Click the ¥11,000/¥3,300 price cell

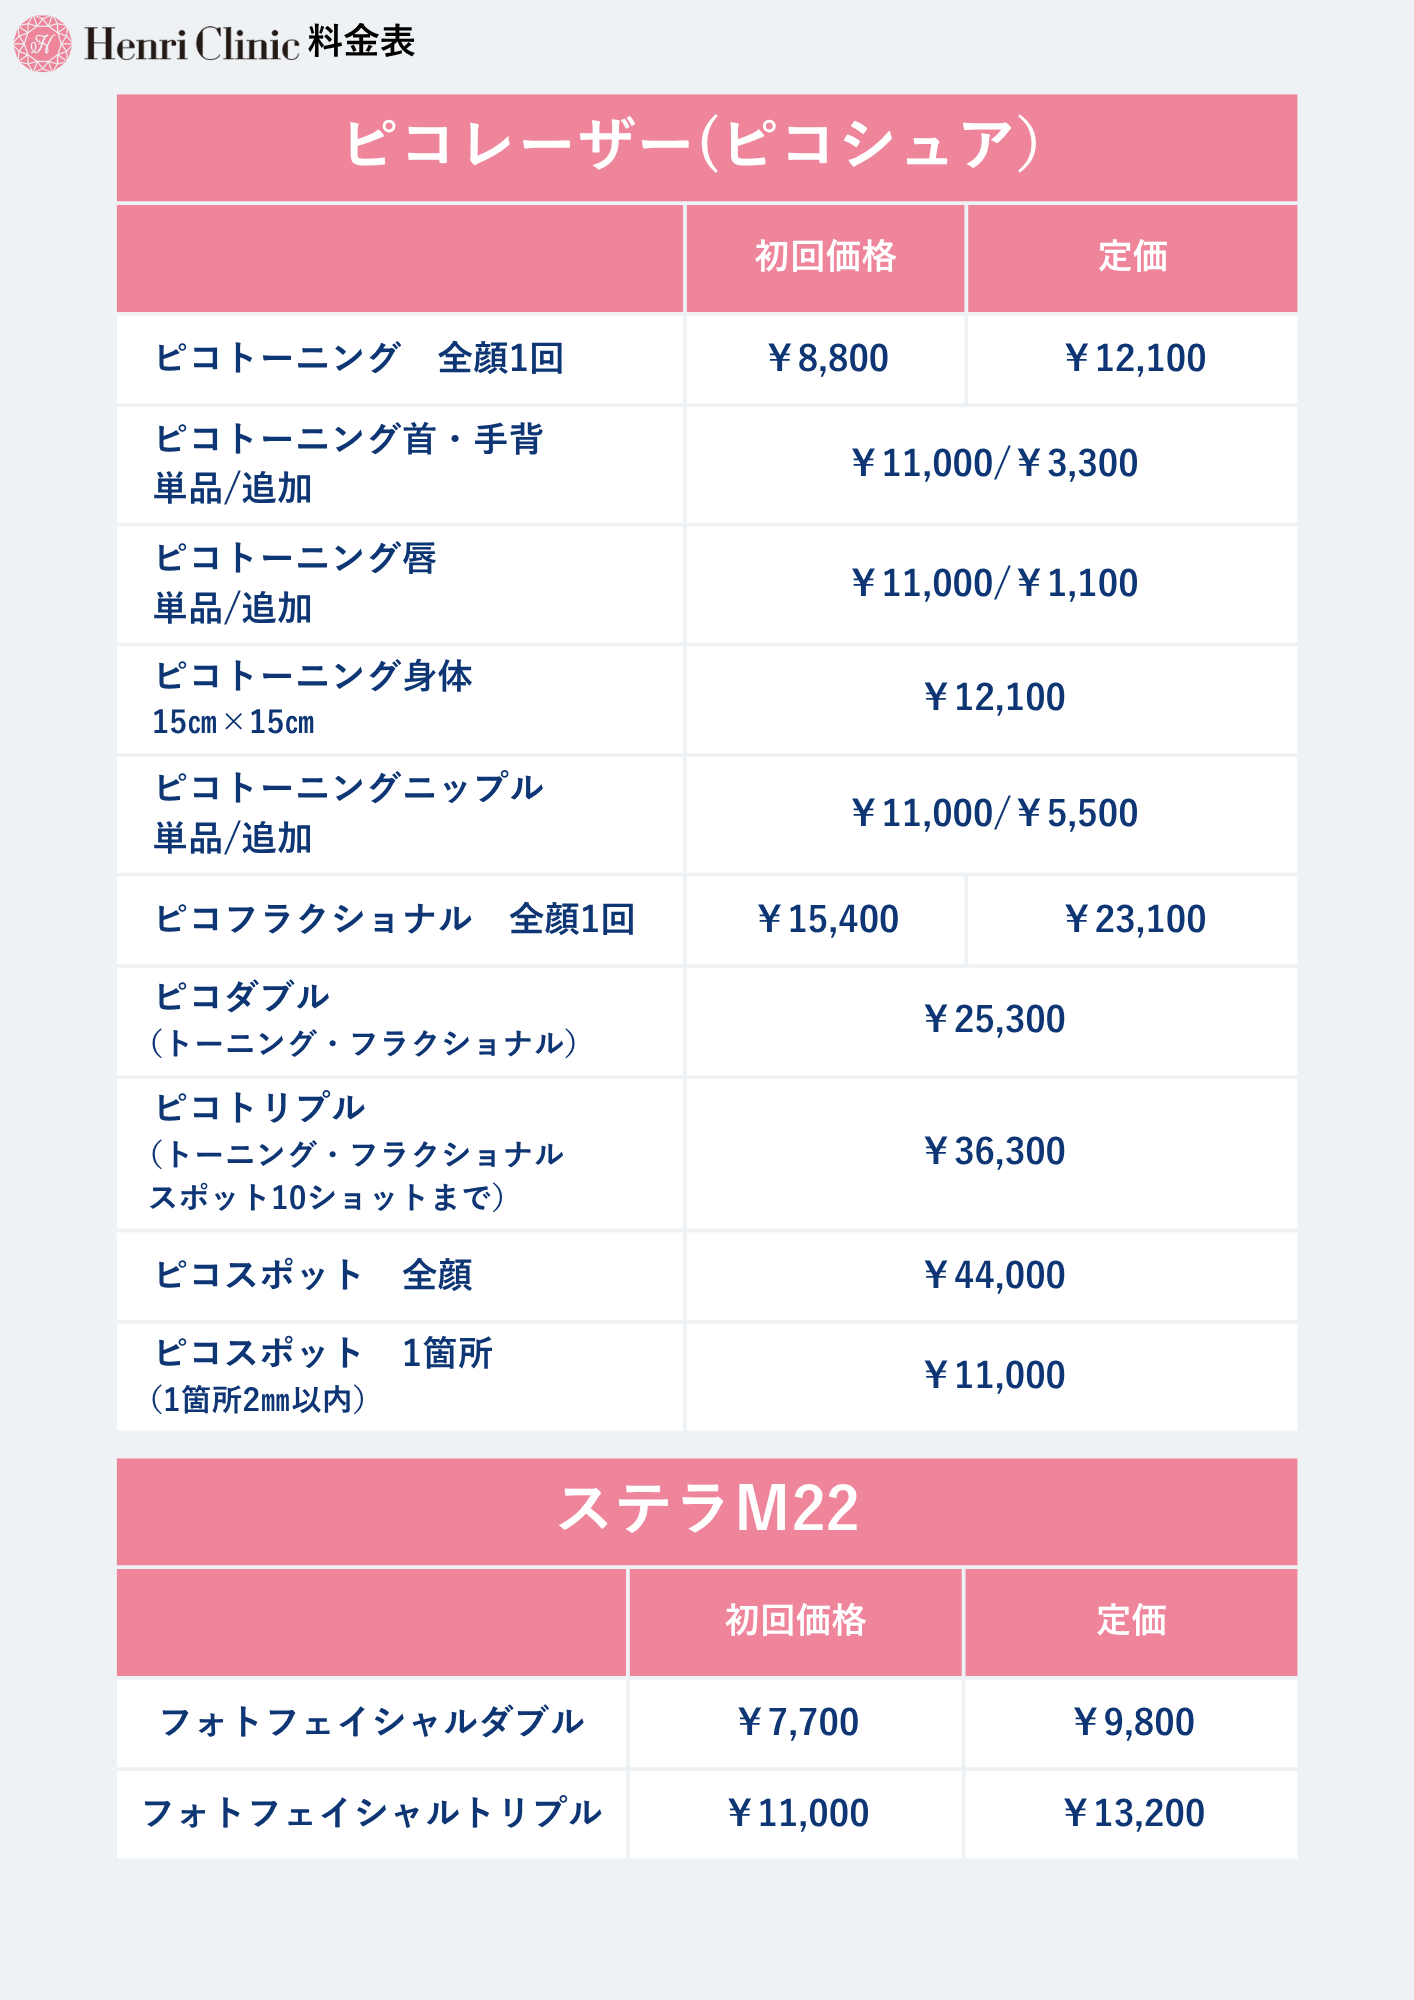pyautogui.click(x=993, y=464)
